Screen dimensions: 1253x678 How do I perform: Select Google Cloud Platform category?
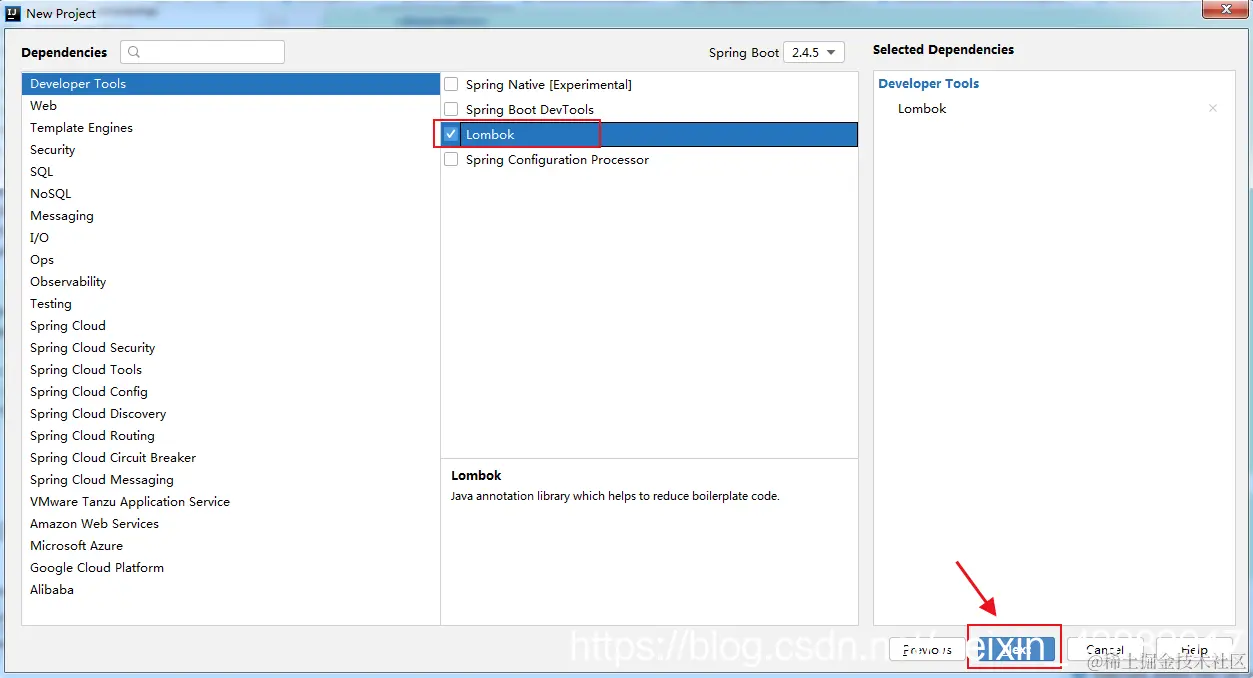click(x=231, y=568)
